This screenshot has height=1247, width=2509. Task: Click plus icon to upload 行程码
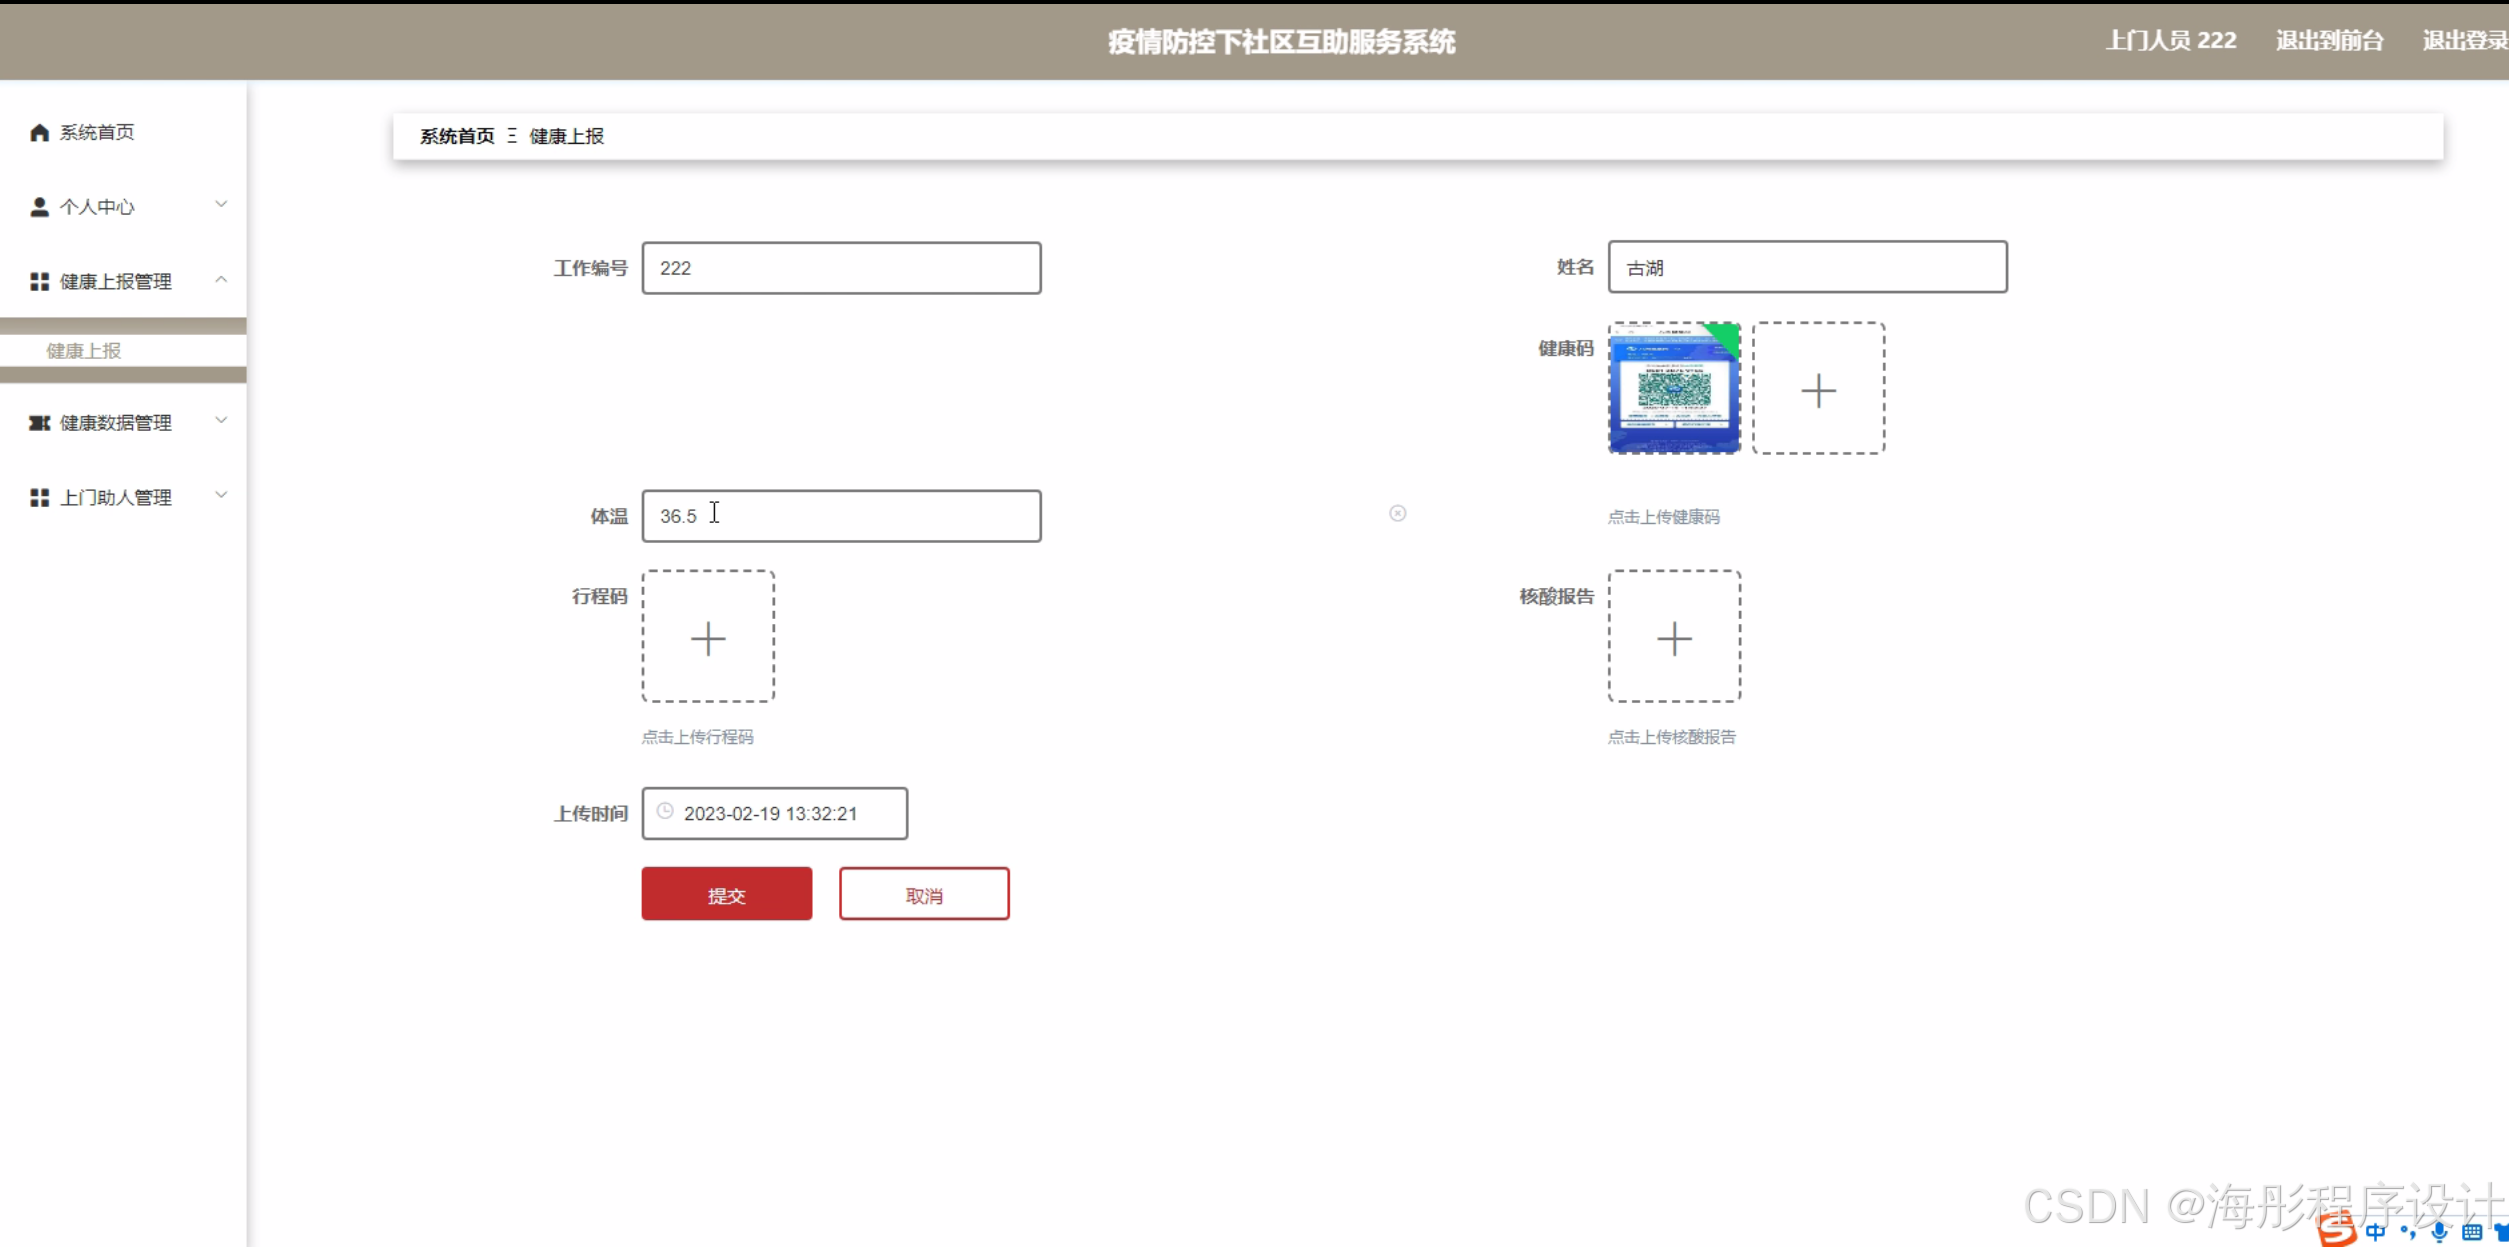point(708,638)
